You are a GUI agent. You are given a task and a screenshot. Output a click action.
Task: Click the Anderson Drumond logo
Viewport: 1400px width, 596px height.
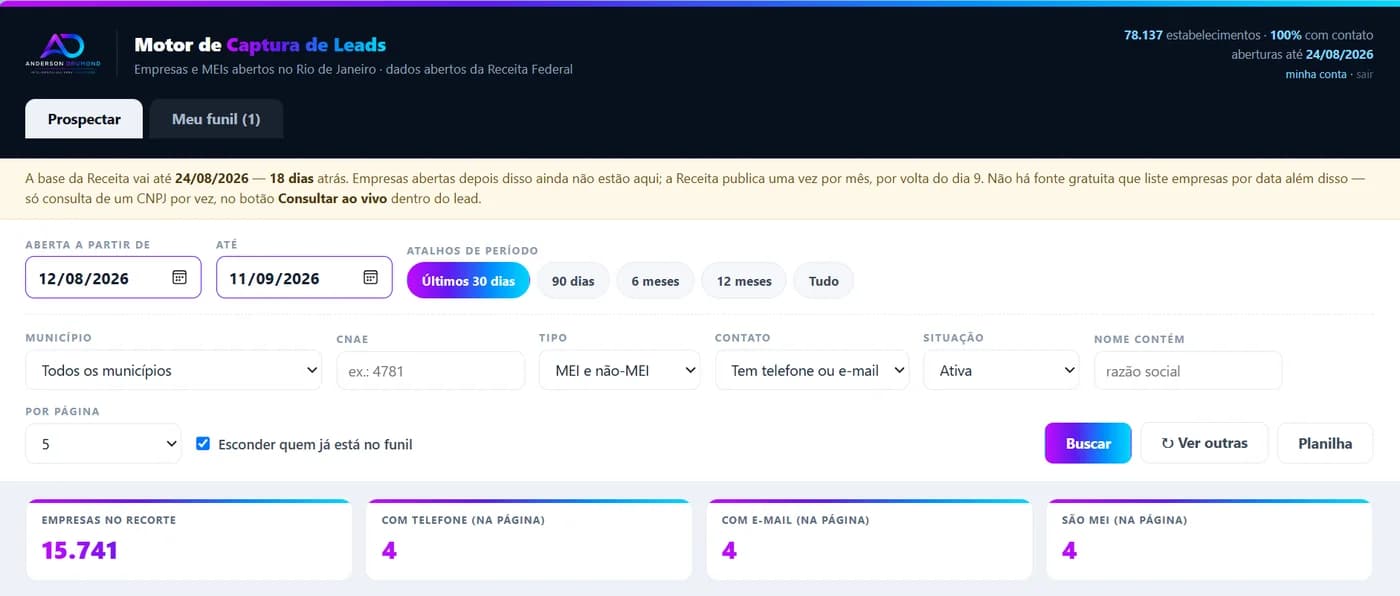(62, 54)
